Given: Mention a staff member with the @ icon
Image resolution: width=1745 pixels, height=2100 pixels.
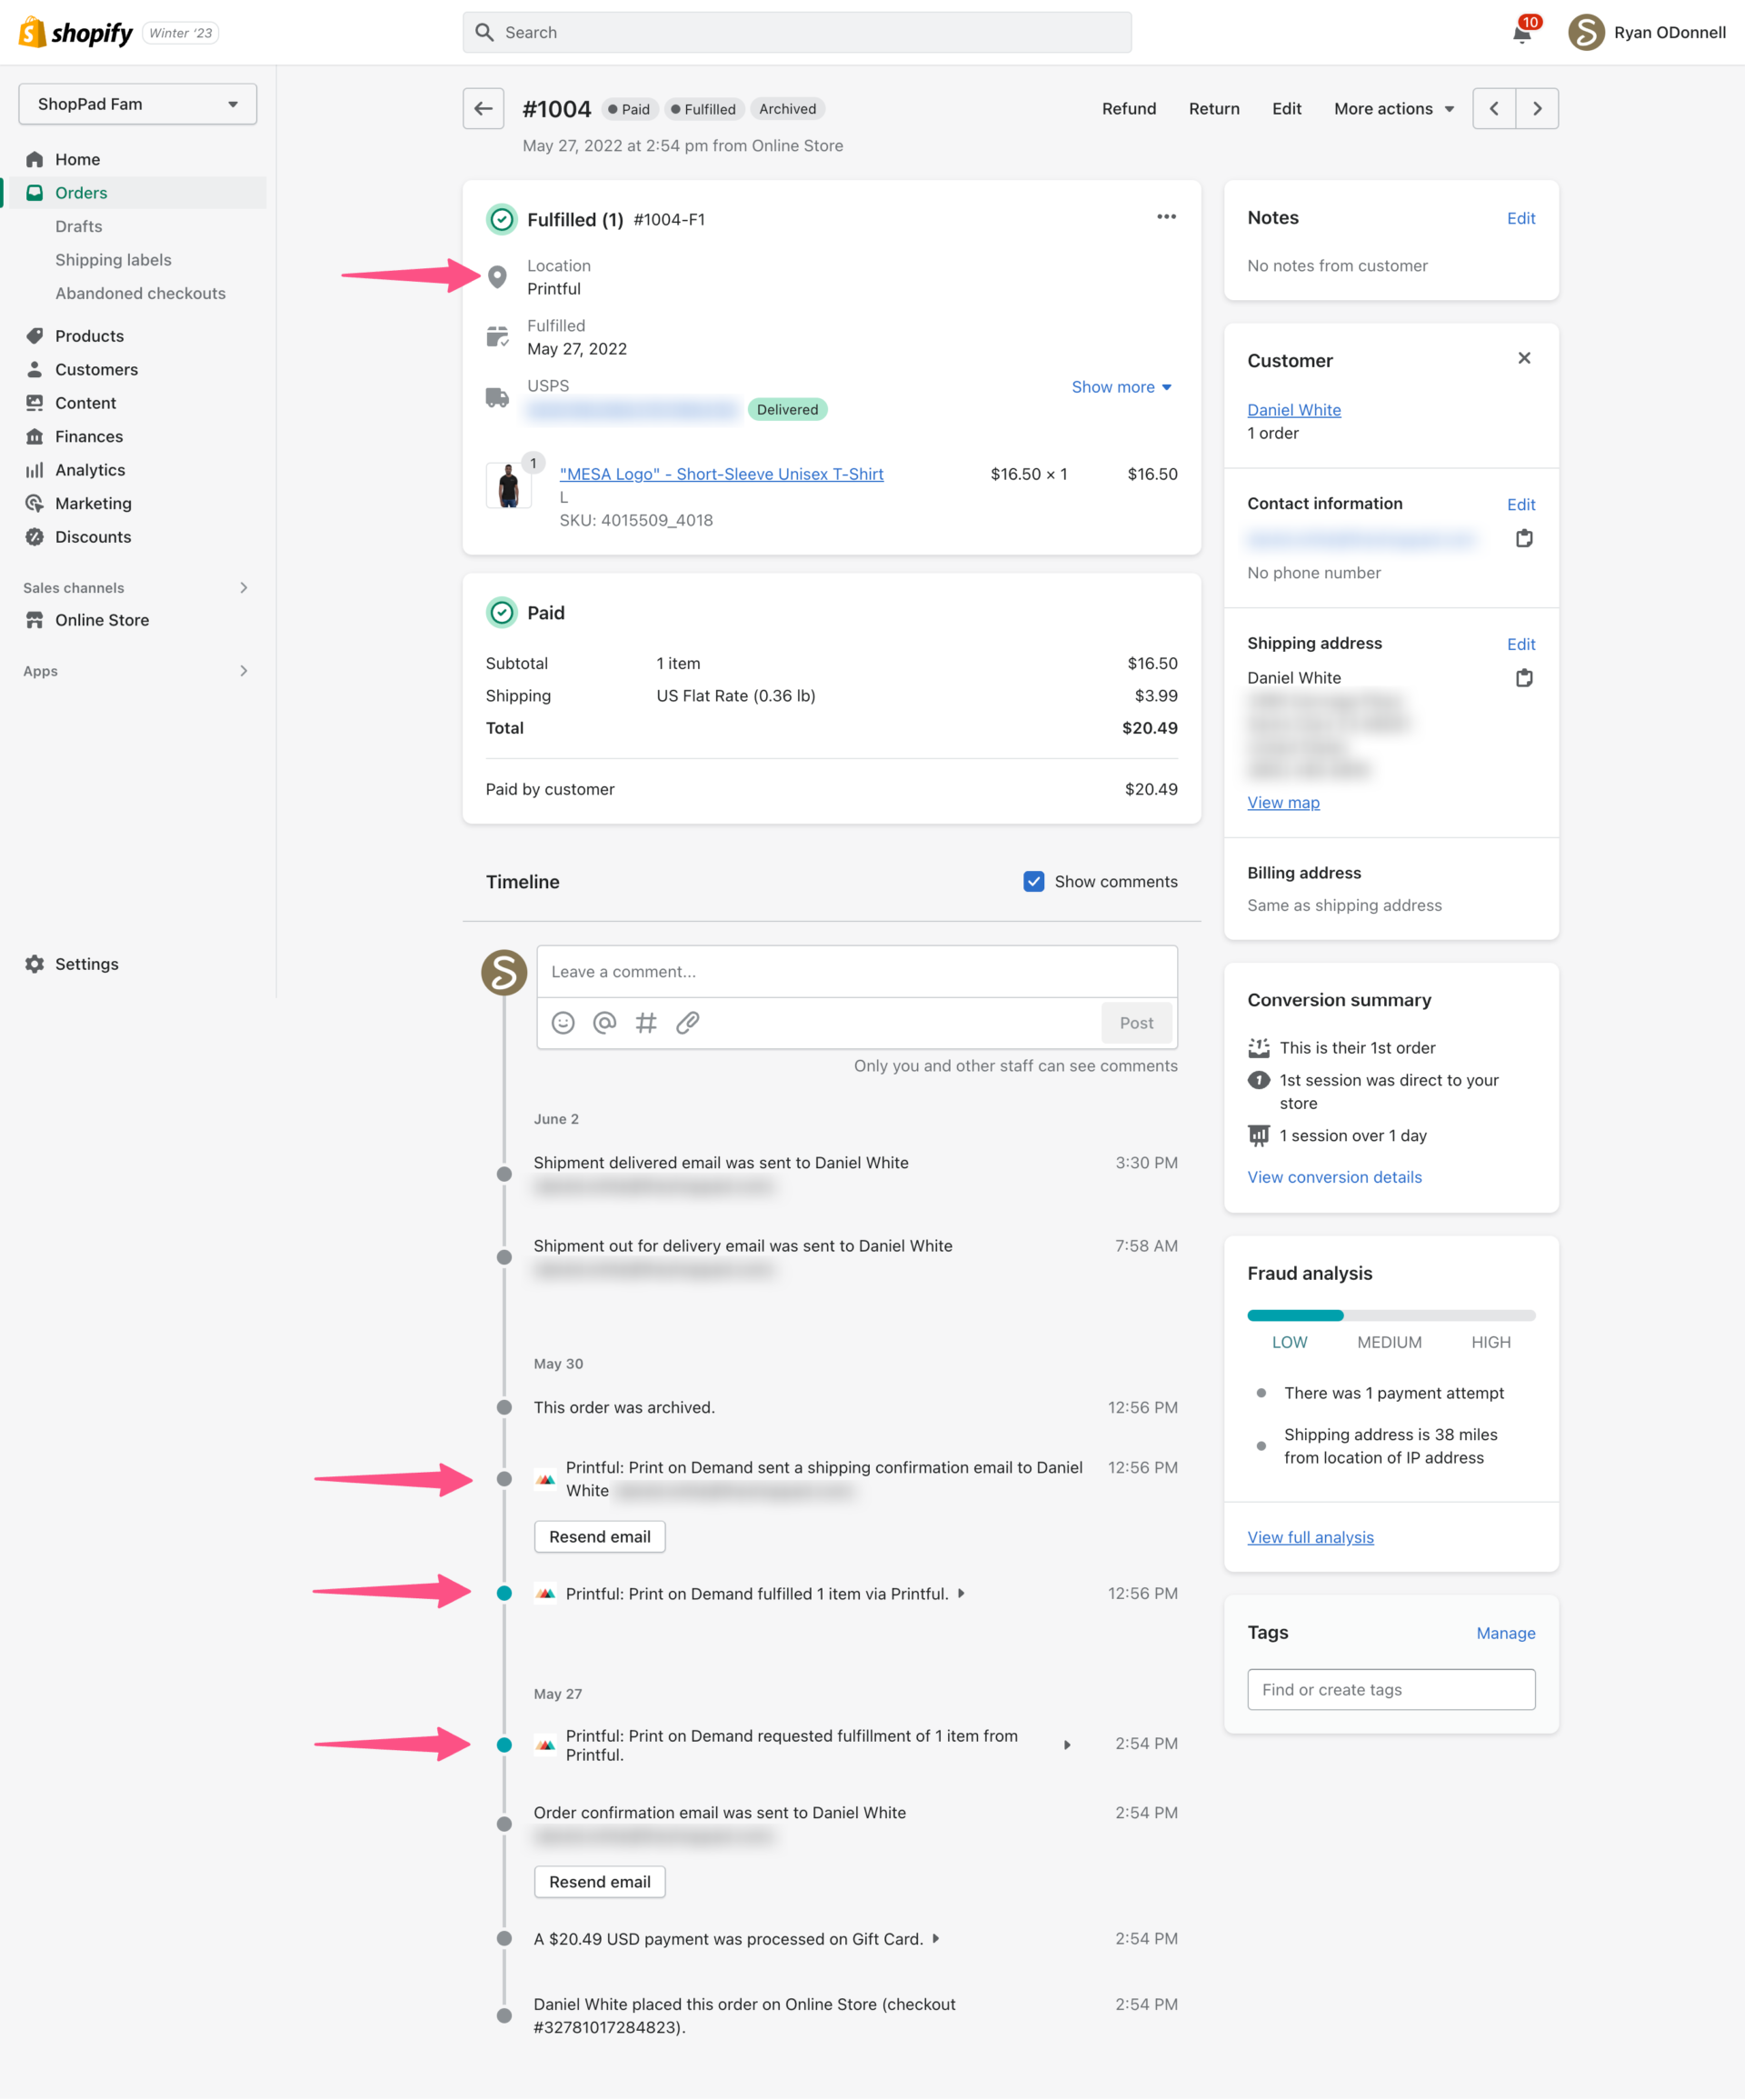Looking at the screenshot, I should point(604,1022).
